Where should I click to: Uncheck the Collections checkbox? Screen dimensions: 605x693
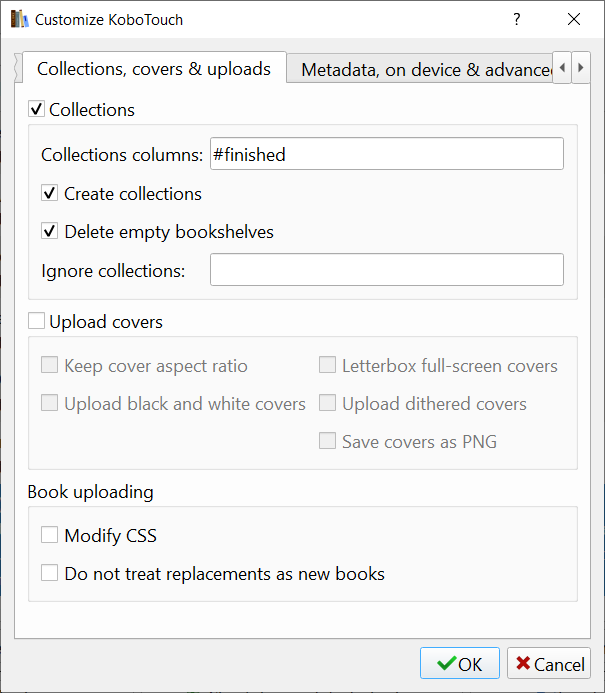tap(37, 110)
